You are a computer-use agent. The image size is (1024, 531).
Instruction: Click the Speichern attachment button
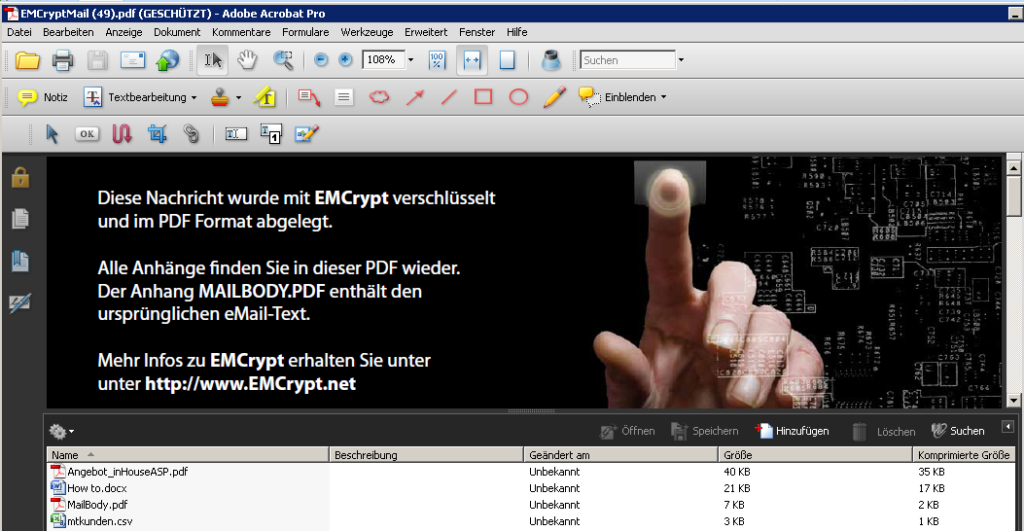705,431
